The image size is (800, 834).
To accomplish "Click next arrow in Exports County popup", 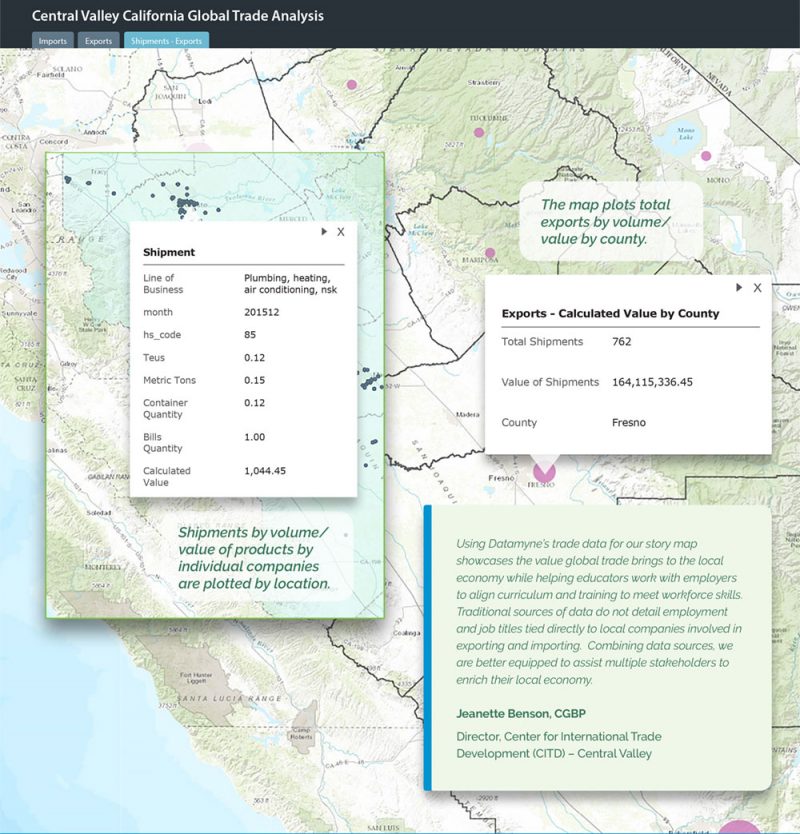I will coord(739,288).
